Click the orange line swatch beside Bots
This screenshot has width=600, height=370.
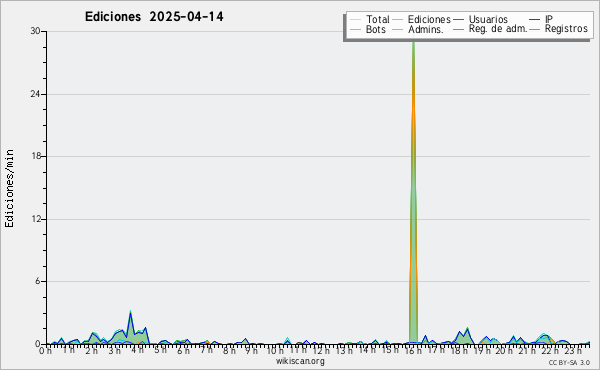coord(355,29)
